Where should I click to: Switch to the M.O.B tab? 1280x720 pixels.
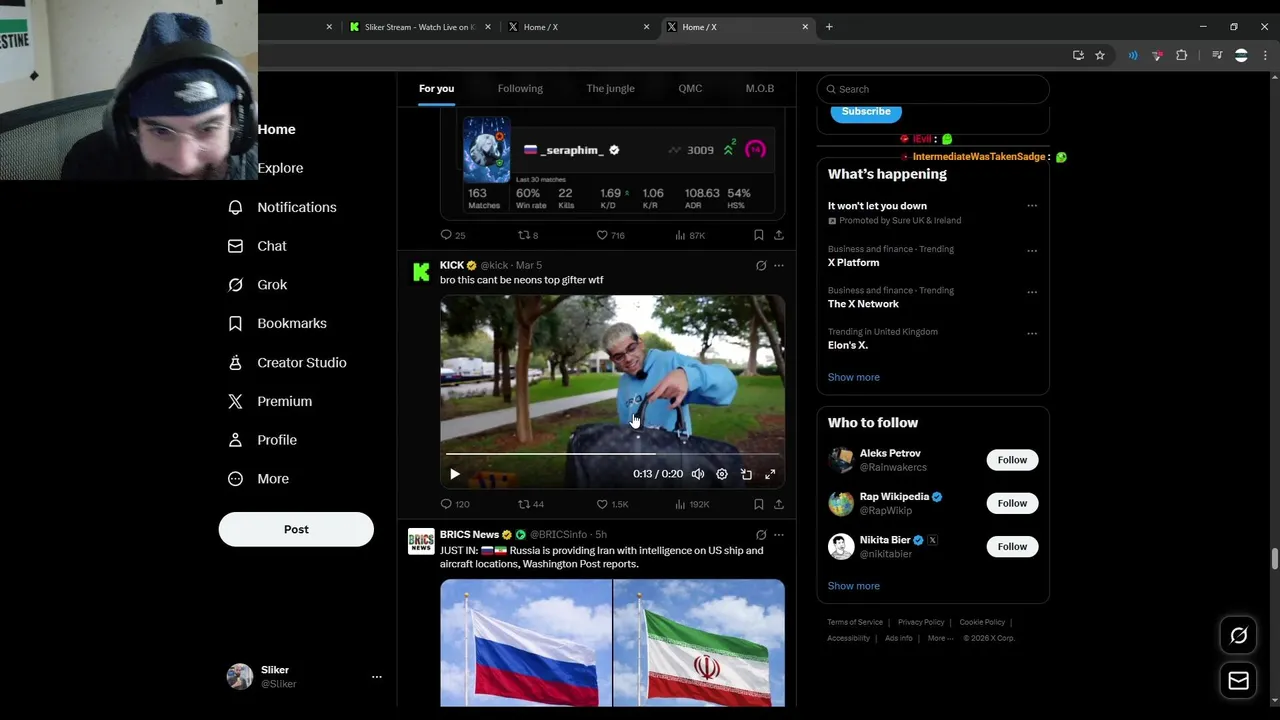[x=760, y=89]
